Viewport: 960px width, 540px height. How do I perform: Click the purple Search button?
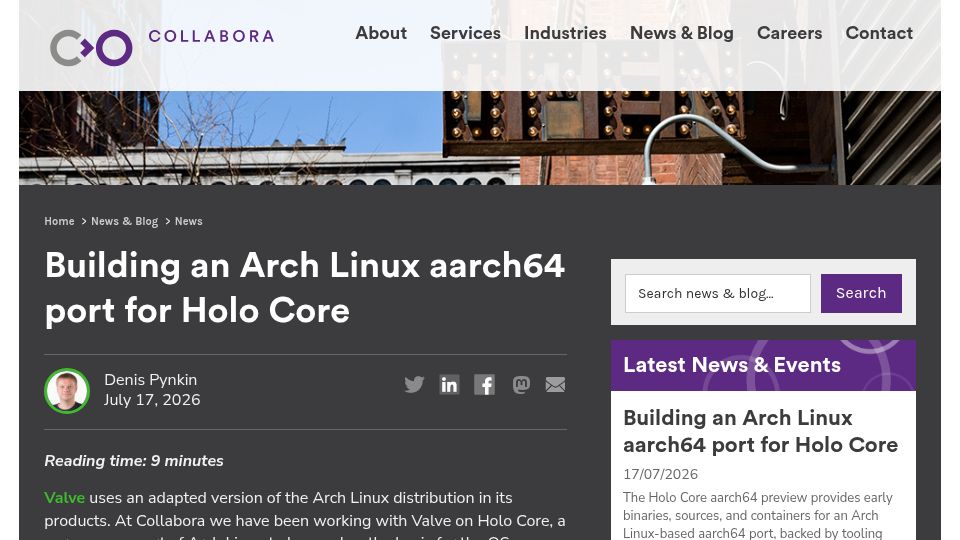tap(861, 293)
